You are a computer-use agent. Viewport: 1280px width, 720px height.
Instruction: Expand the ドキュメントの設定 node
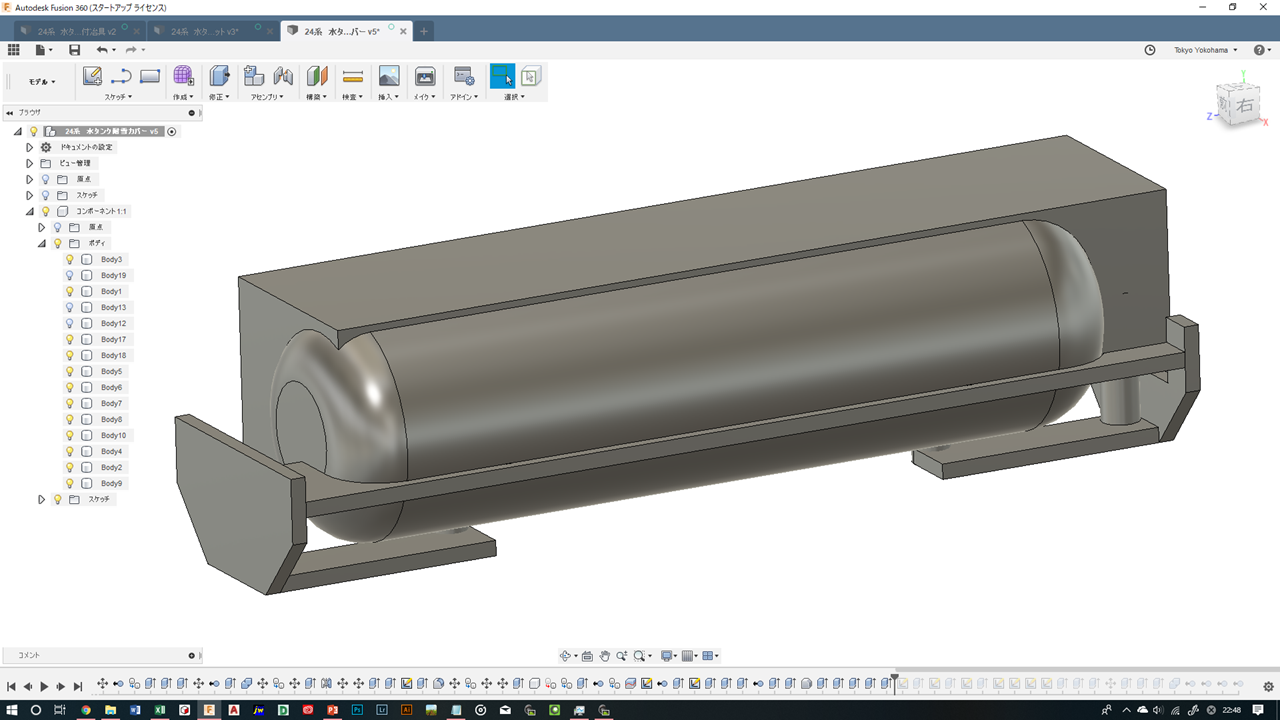(30, 147)
